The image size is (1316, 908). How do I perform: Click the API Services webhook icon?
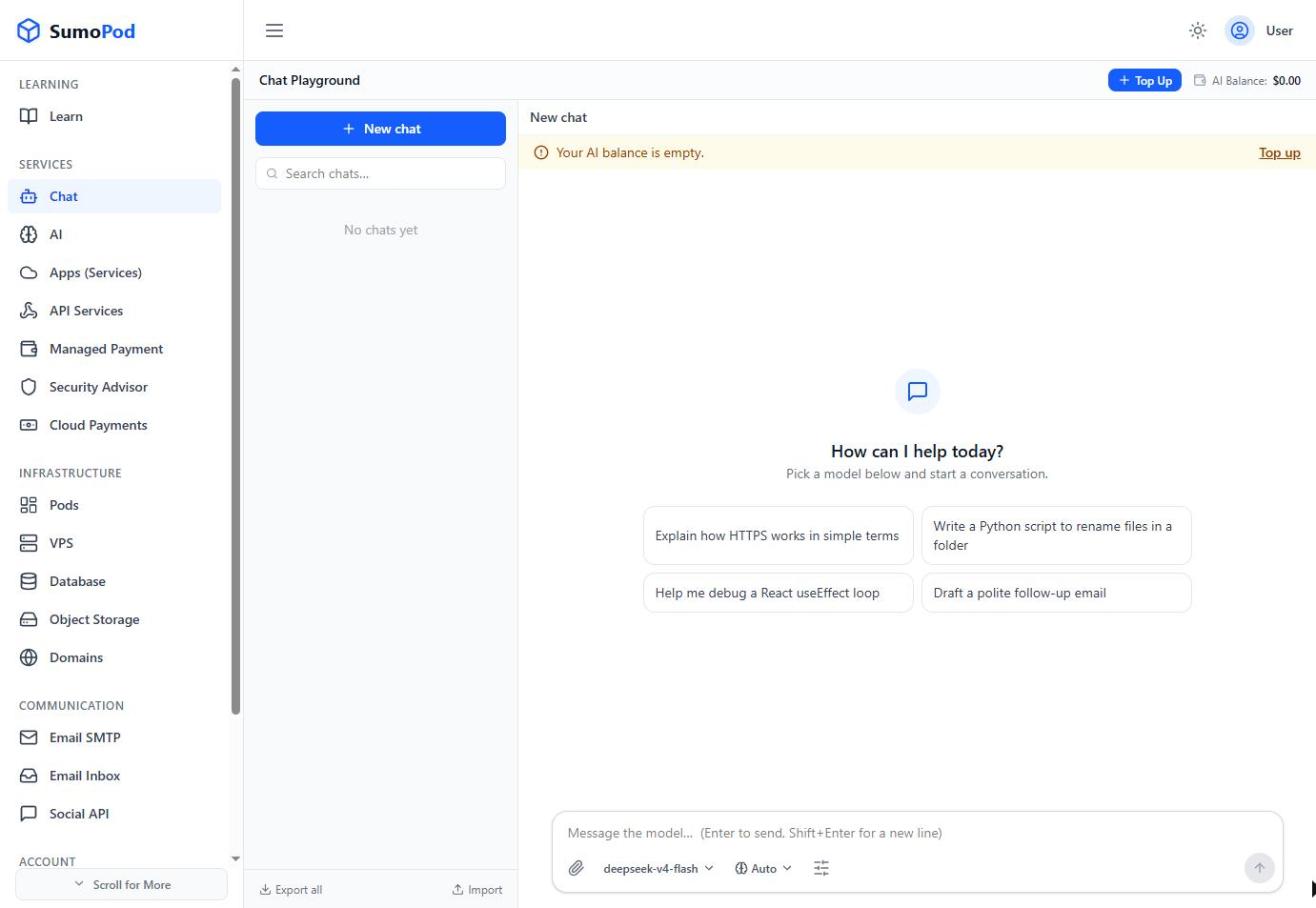(29, 310)
